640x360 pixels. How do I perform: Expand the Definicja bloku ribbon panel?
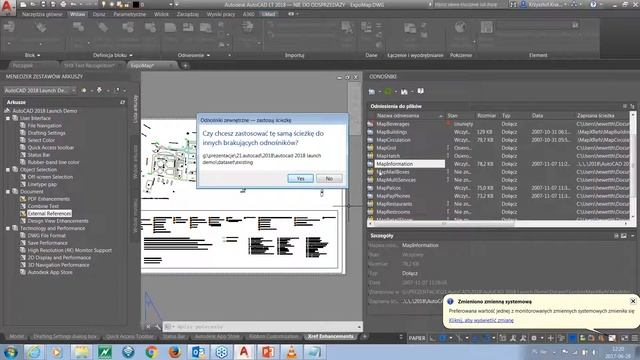tap(113, 55)
